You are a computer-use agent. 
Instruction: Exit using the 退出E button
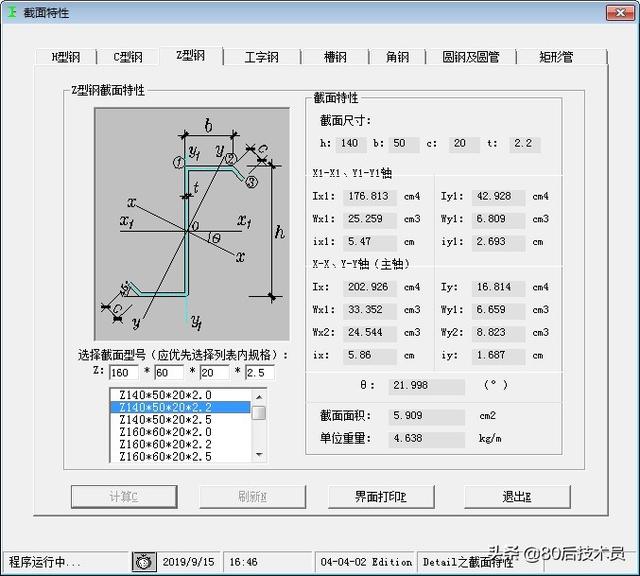point(517,496)
